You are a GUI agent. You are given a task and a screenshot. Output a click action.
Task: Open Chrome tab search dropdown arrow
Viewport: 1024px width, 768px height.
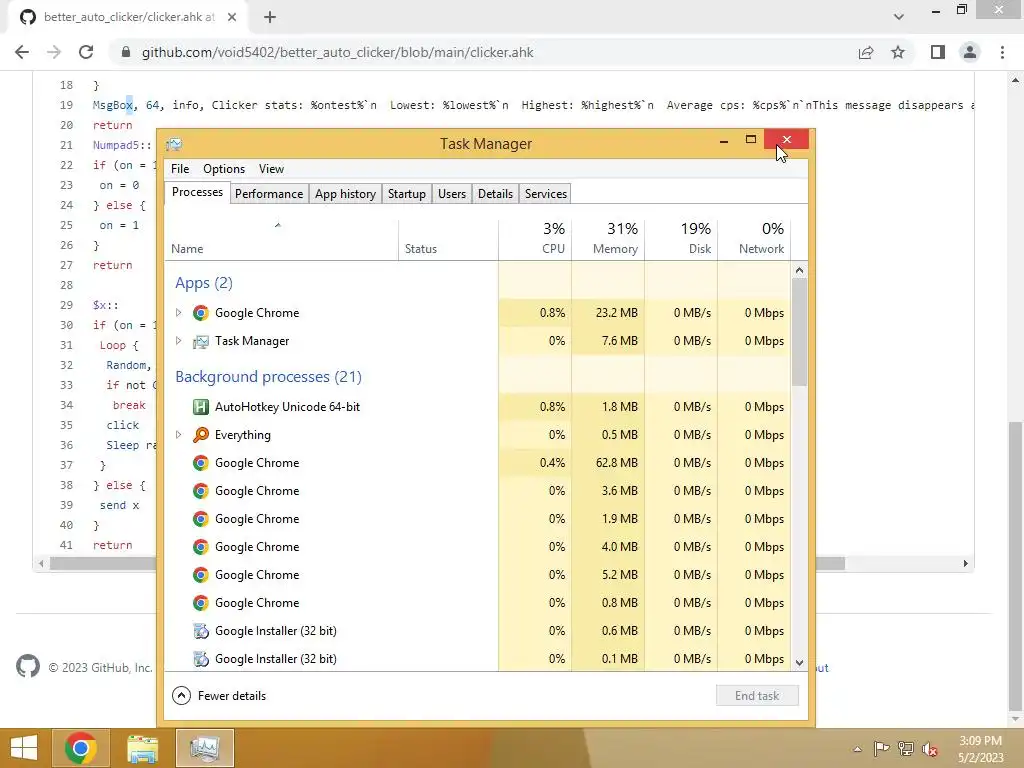(899, 17)
